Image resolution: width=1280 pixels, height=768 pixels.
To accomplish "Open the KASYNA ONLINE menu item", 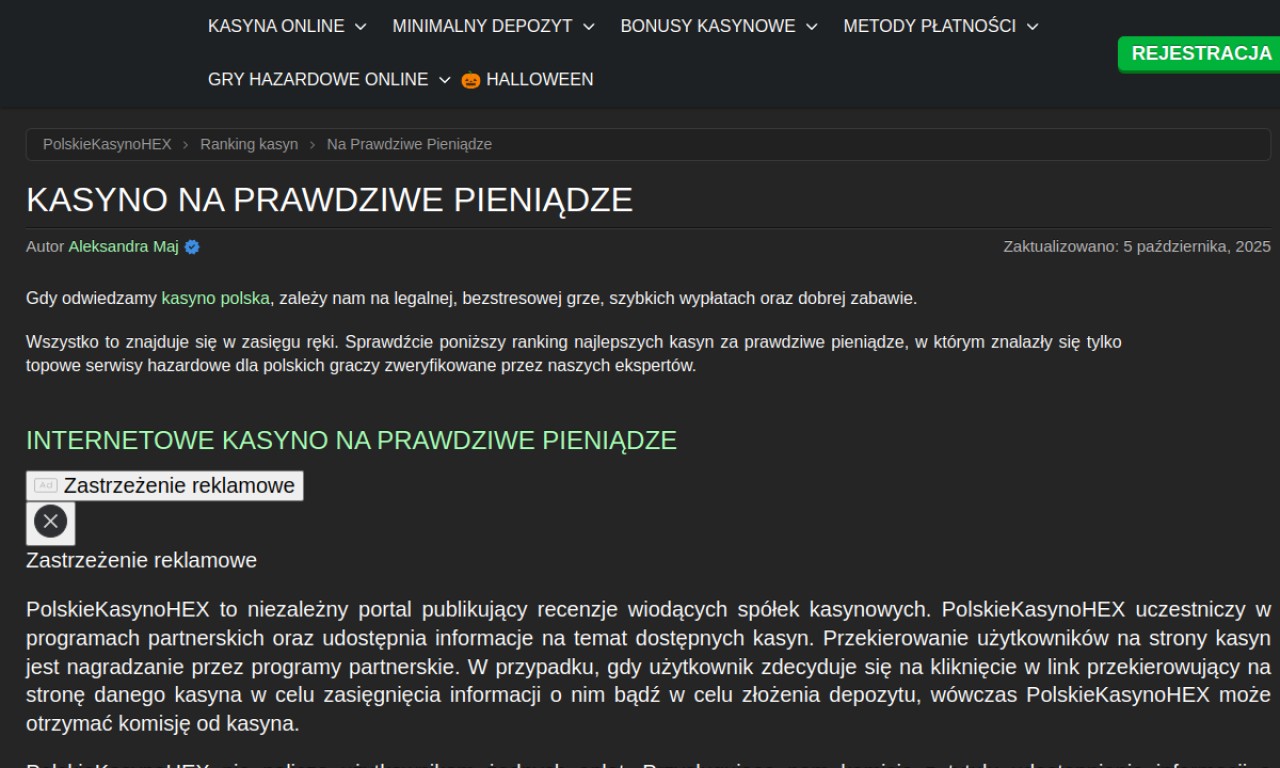I will pyautogui.click(x=276, y=27).
